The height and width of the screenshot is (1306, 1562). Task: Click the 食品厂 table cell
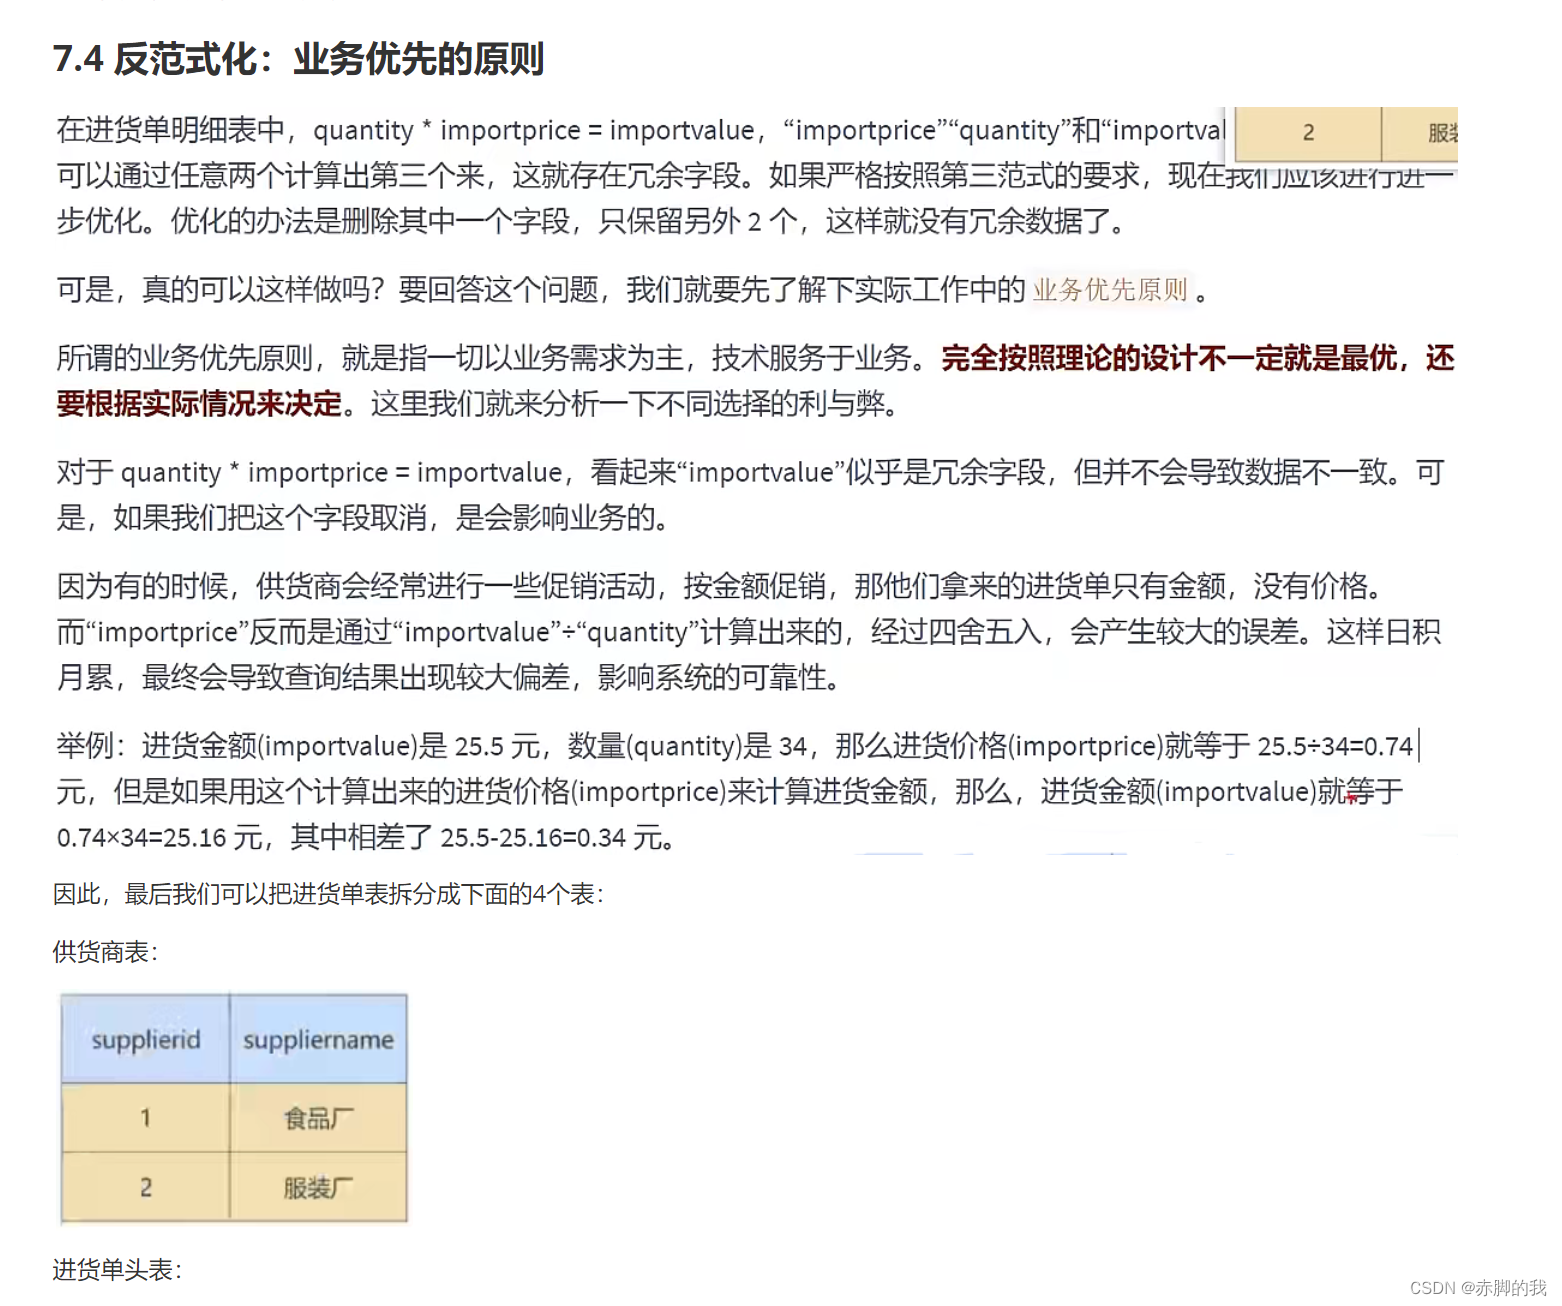(x=318, y=1120)
